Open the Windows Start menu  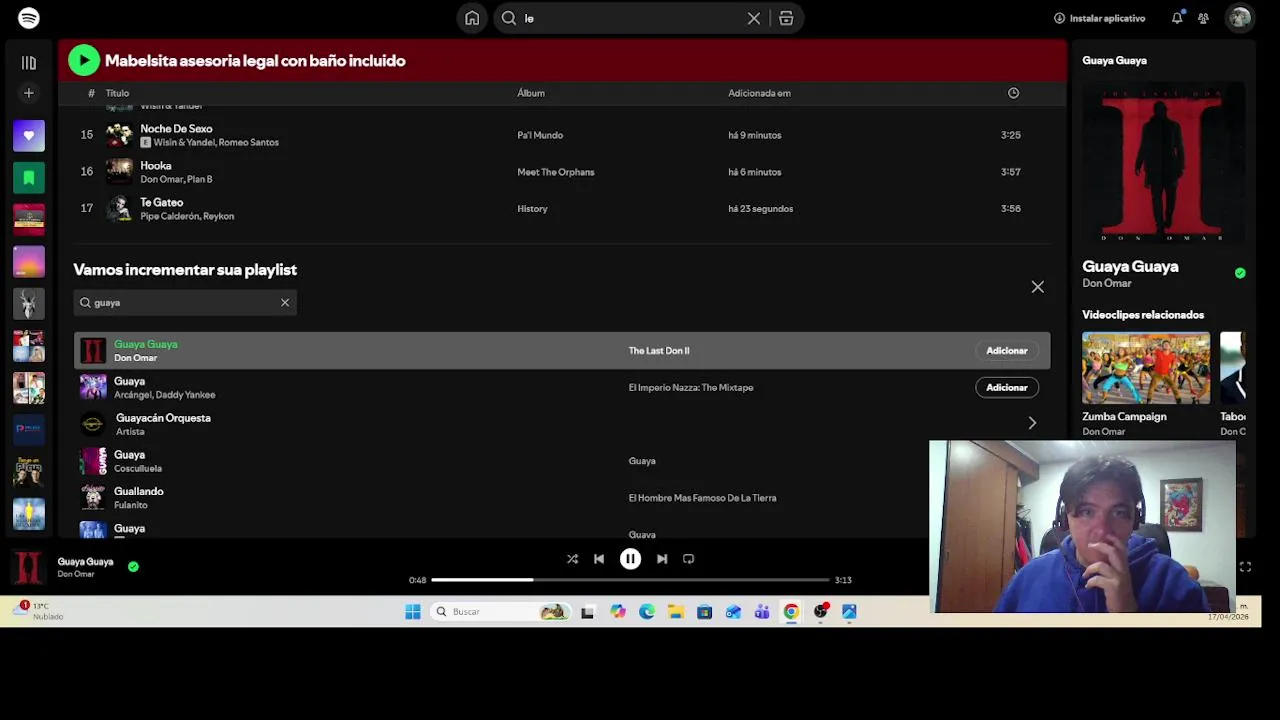point(413,612)
